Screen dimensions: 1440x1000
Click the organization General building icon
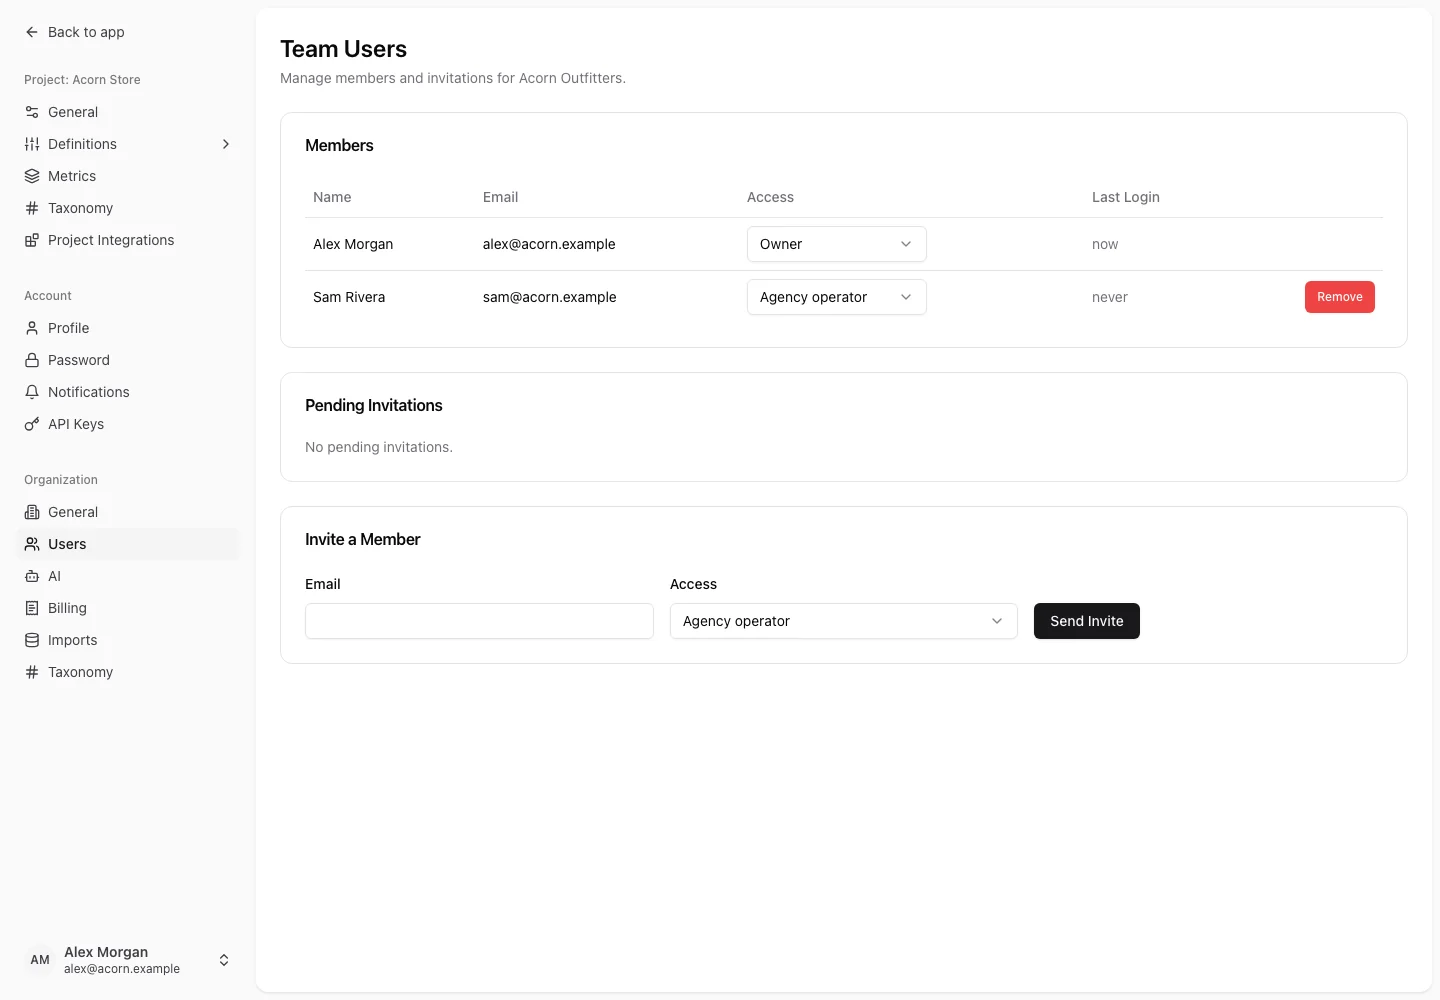(x=32, y=512)
